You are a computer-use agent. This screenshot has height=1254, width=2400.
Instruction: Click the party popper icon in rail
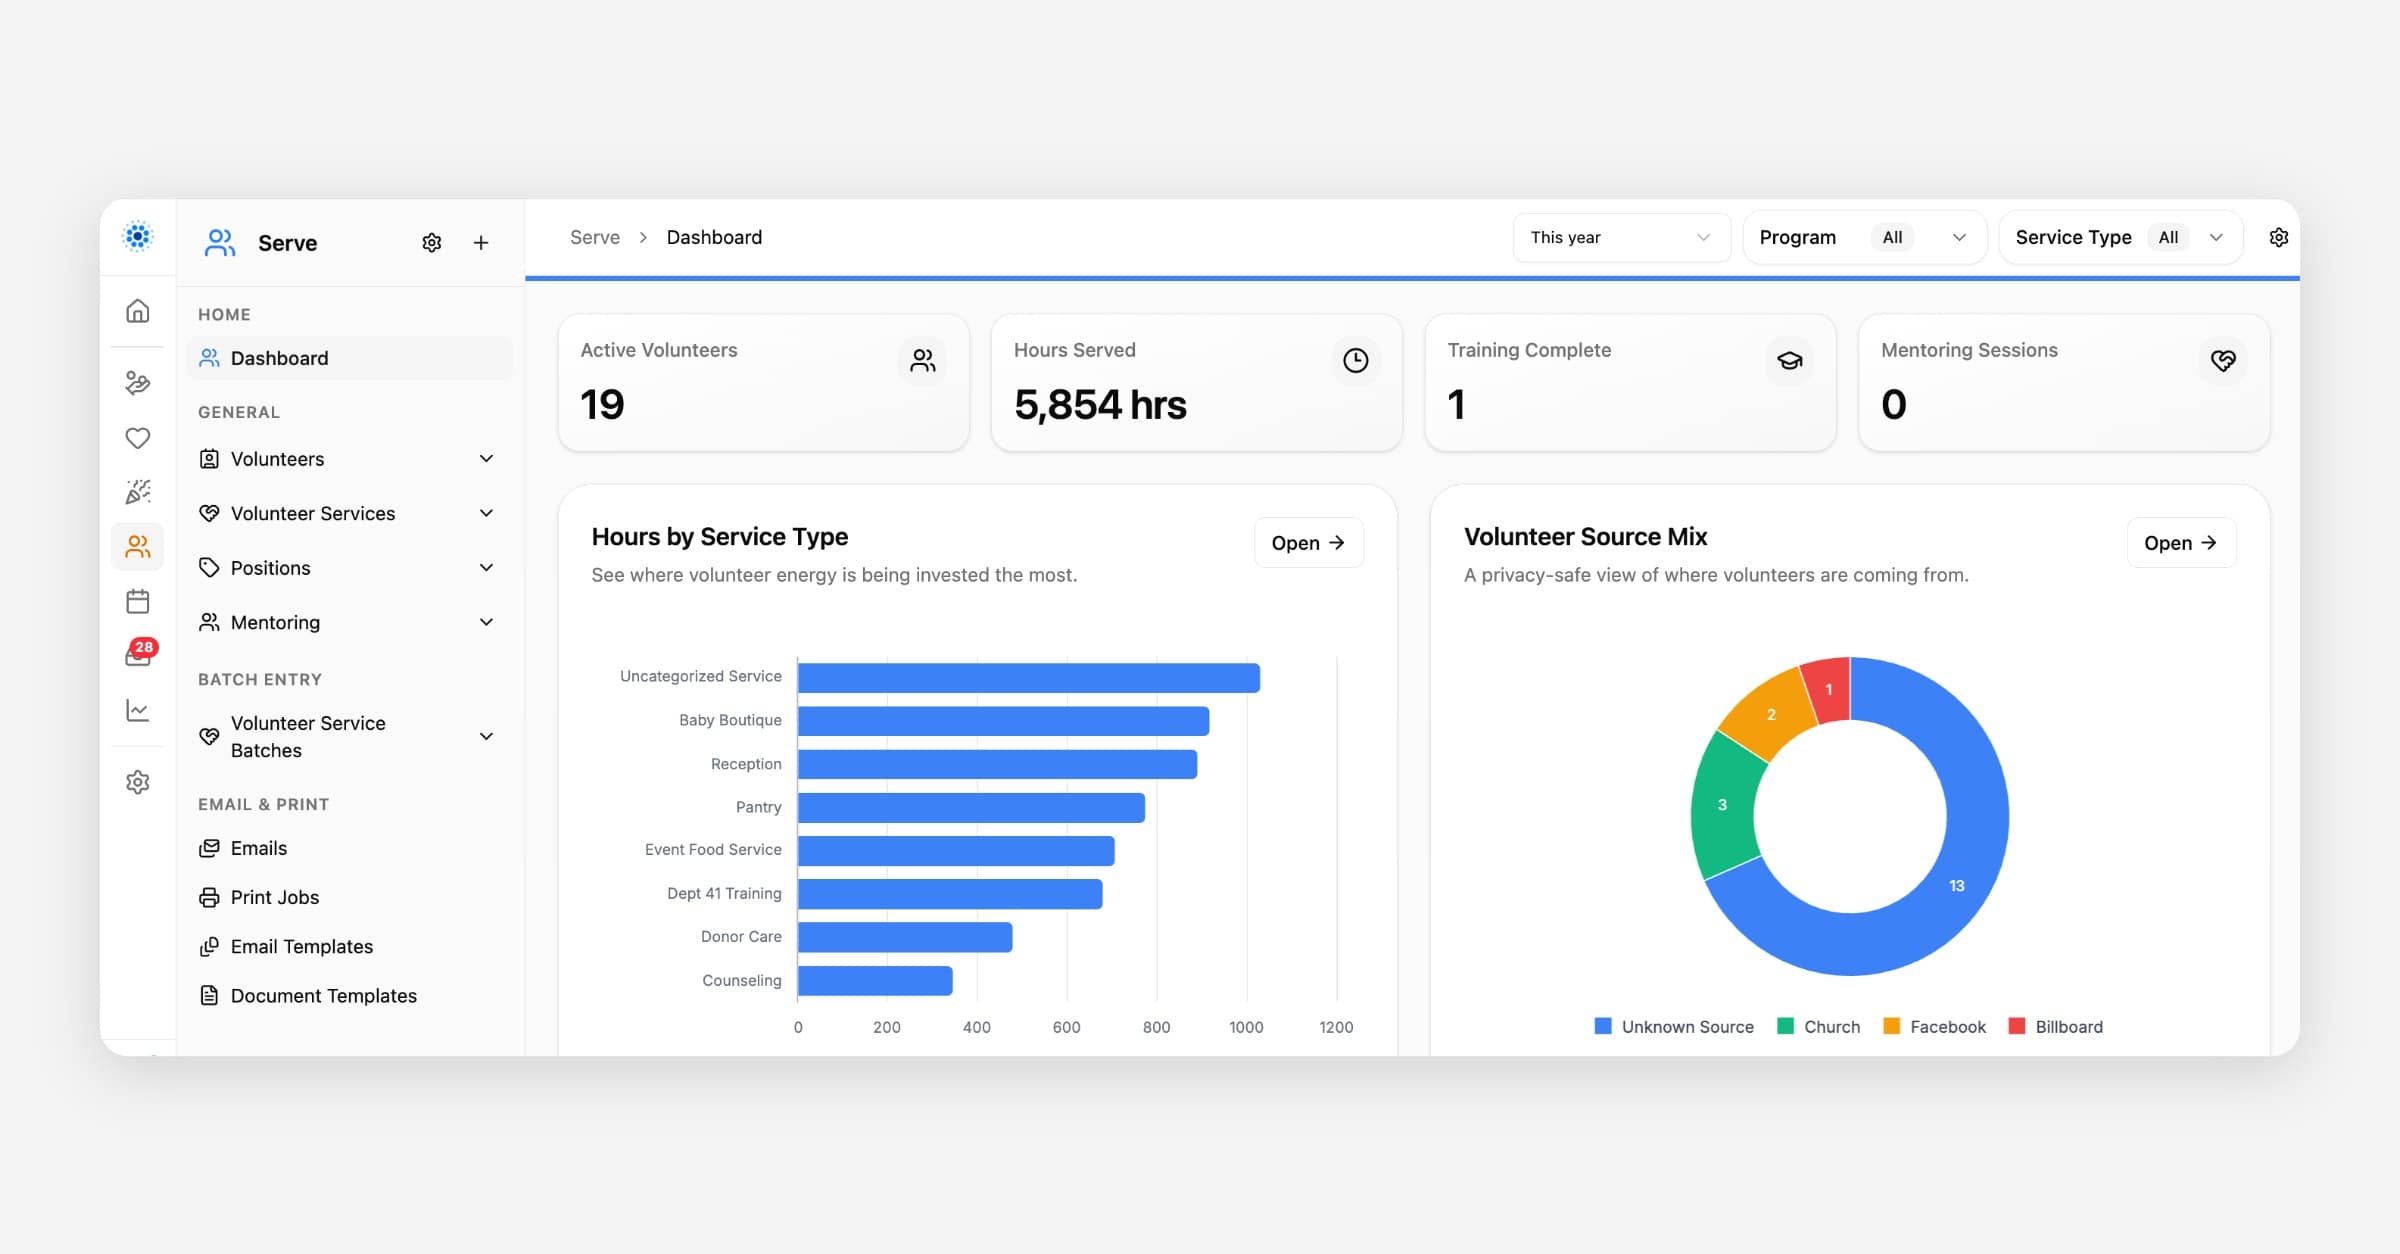pos(138,492)
